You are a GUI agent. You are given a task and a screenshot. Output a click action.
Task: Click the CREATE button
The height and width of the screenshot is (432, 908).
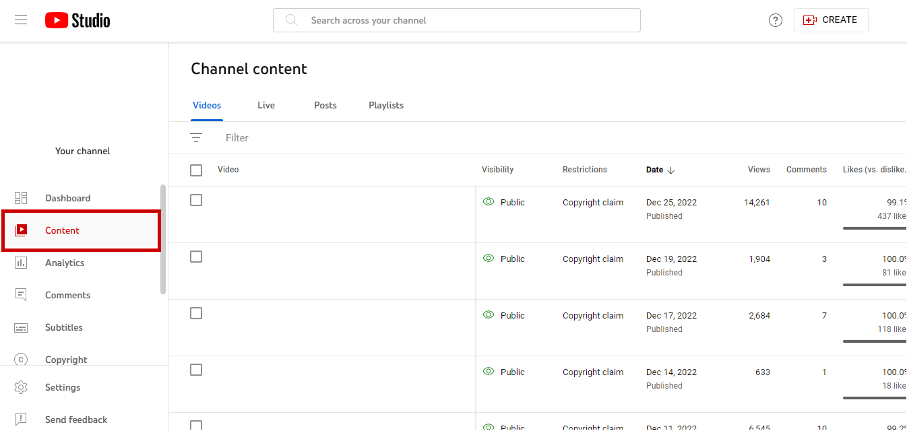pos(831,20)
